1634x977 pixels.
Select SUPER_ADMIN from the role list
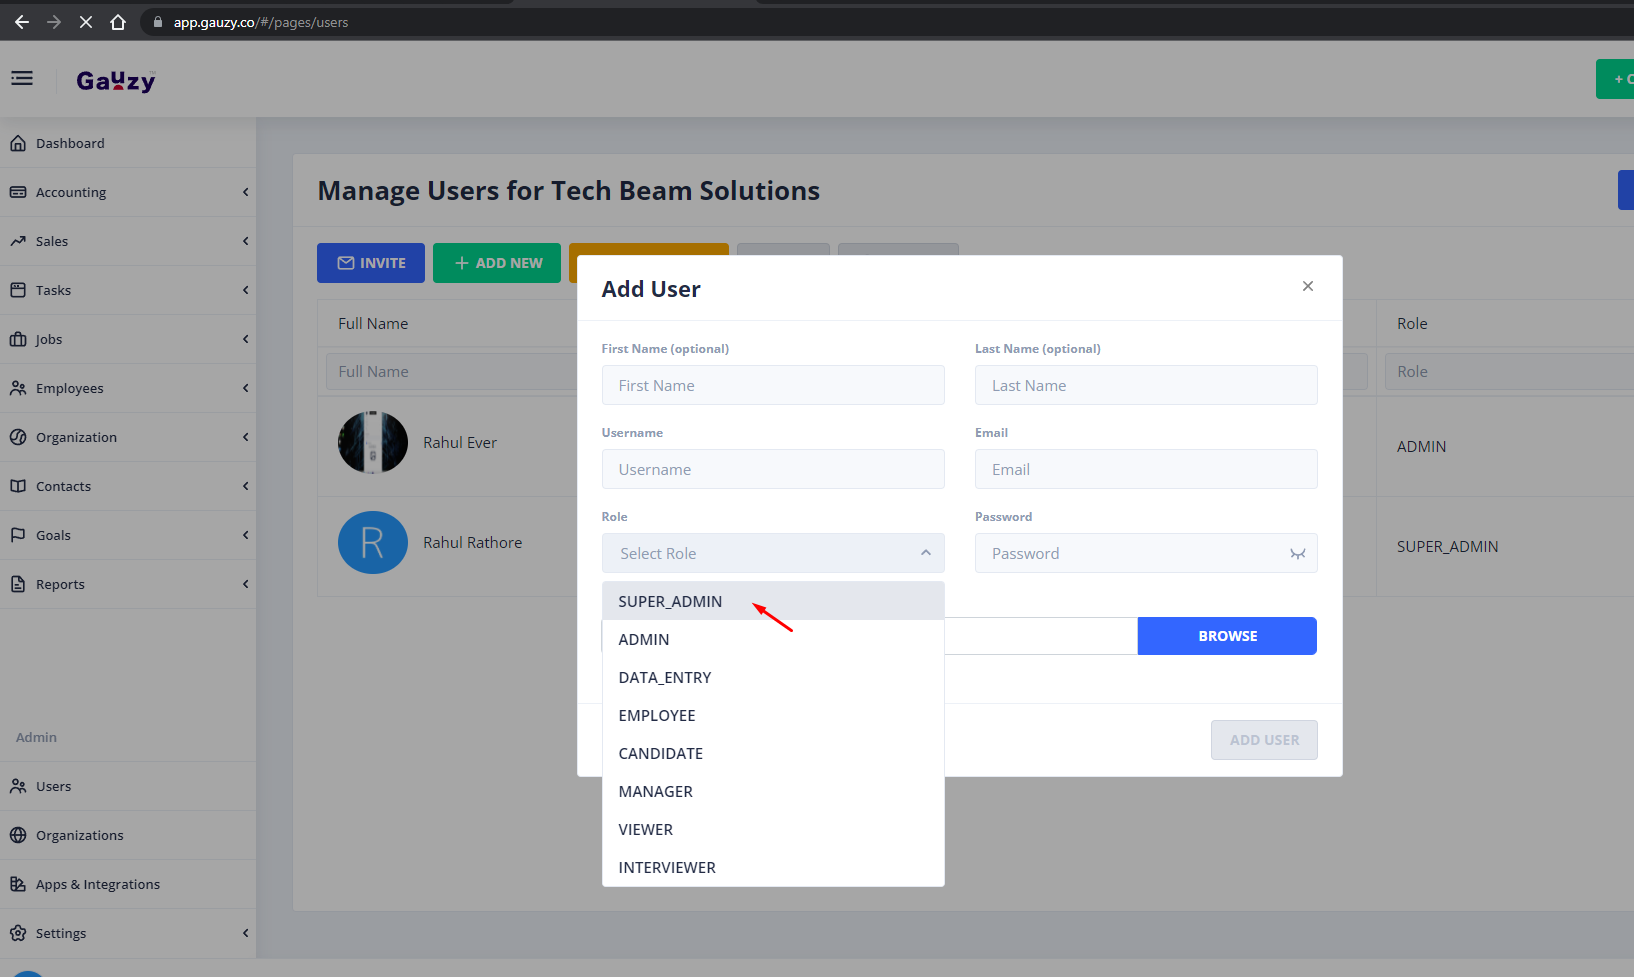[670, 600]
